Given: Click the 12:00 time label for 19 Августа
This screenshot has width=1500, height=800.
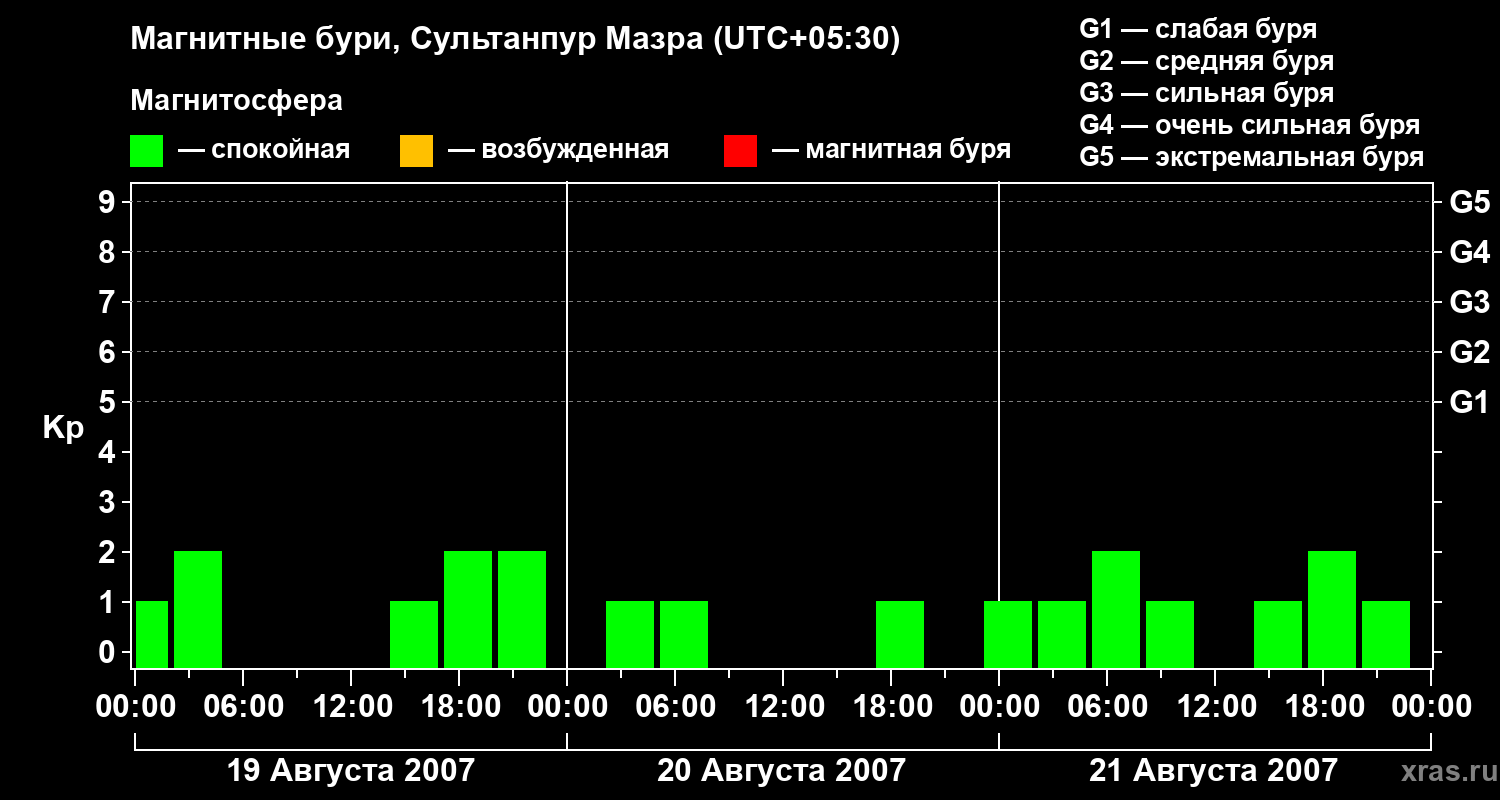Looking at the screenshot, I should [351, 707].
